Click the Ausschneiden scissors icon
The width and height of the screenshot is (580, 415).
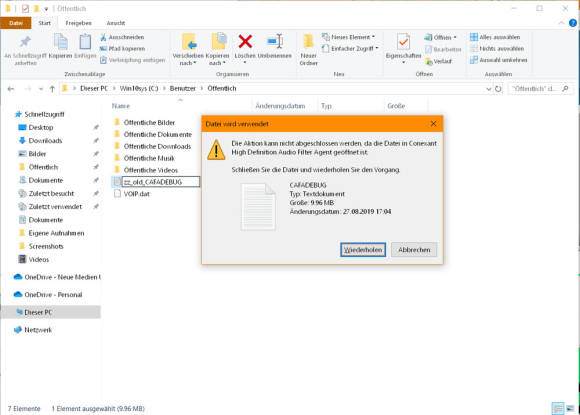tap(103, 37)
